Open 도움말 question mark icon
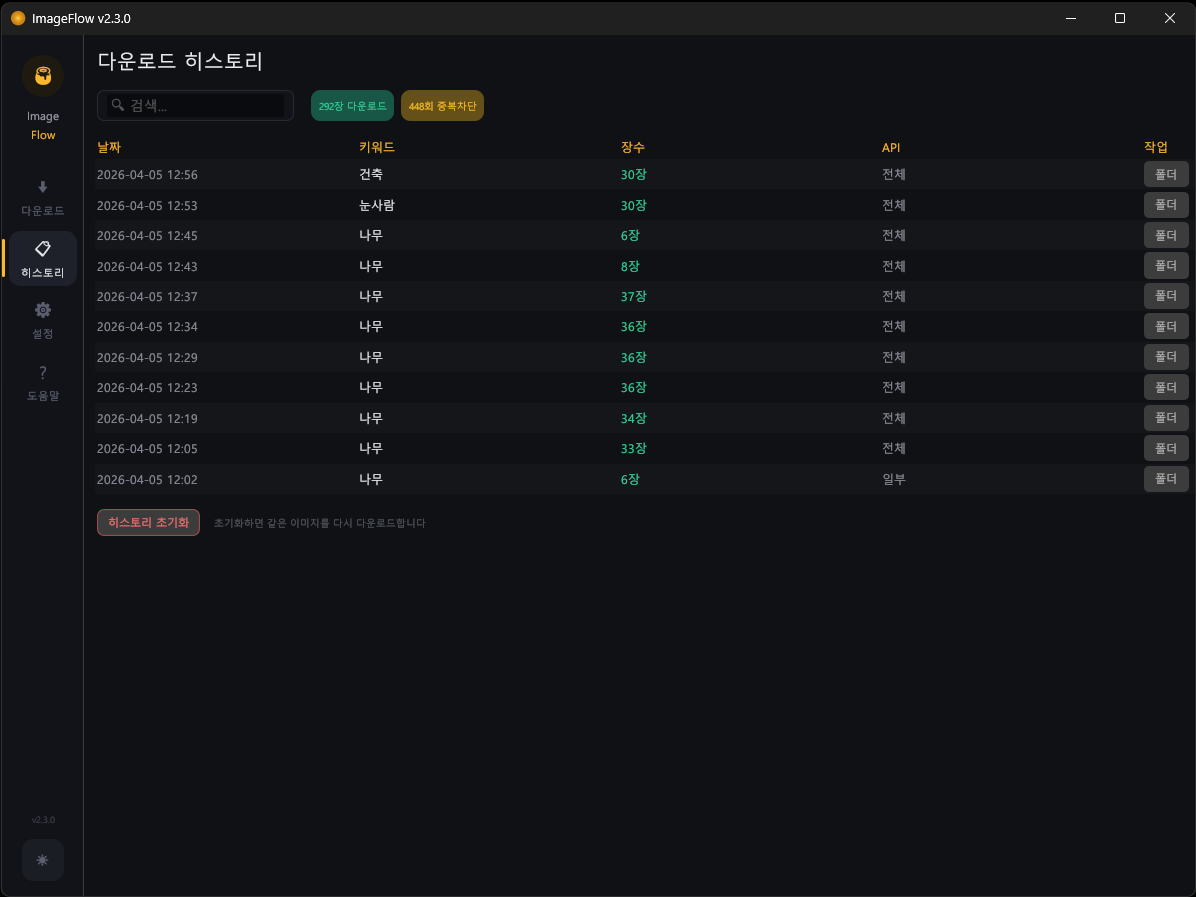Image resolution: width=1196 pixels, height=897 pixels. tap(43, 372)
